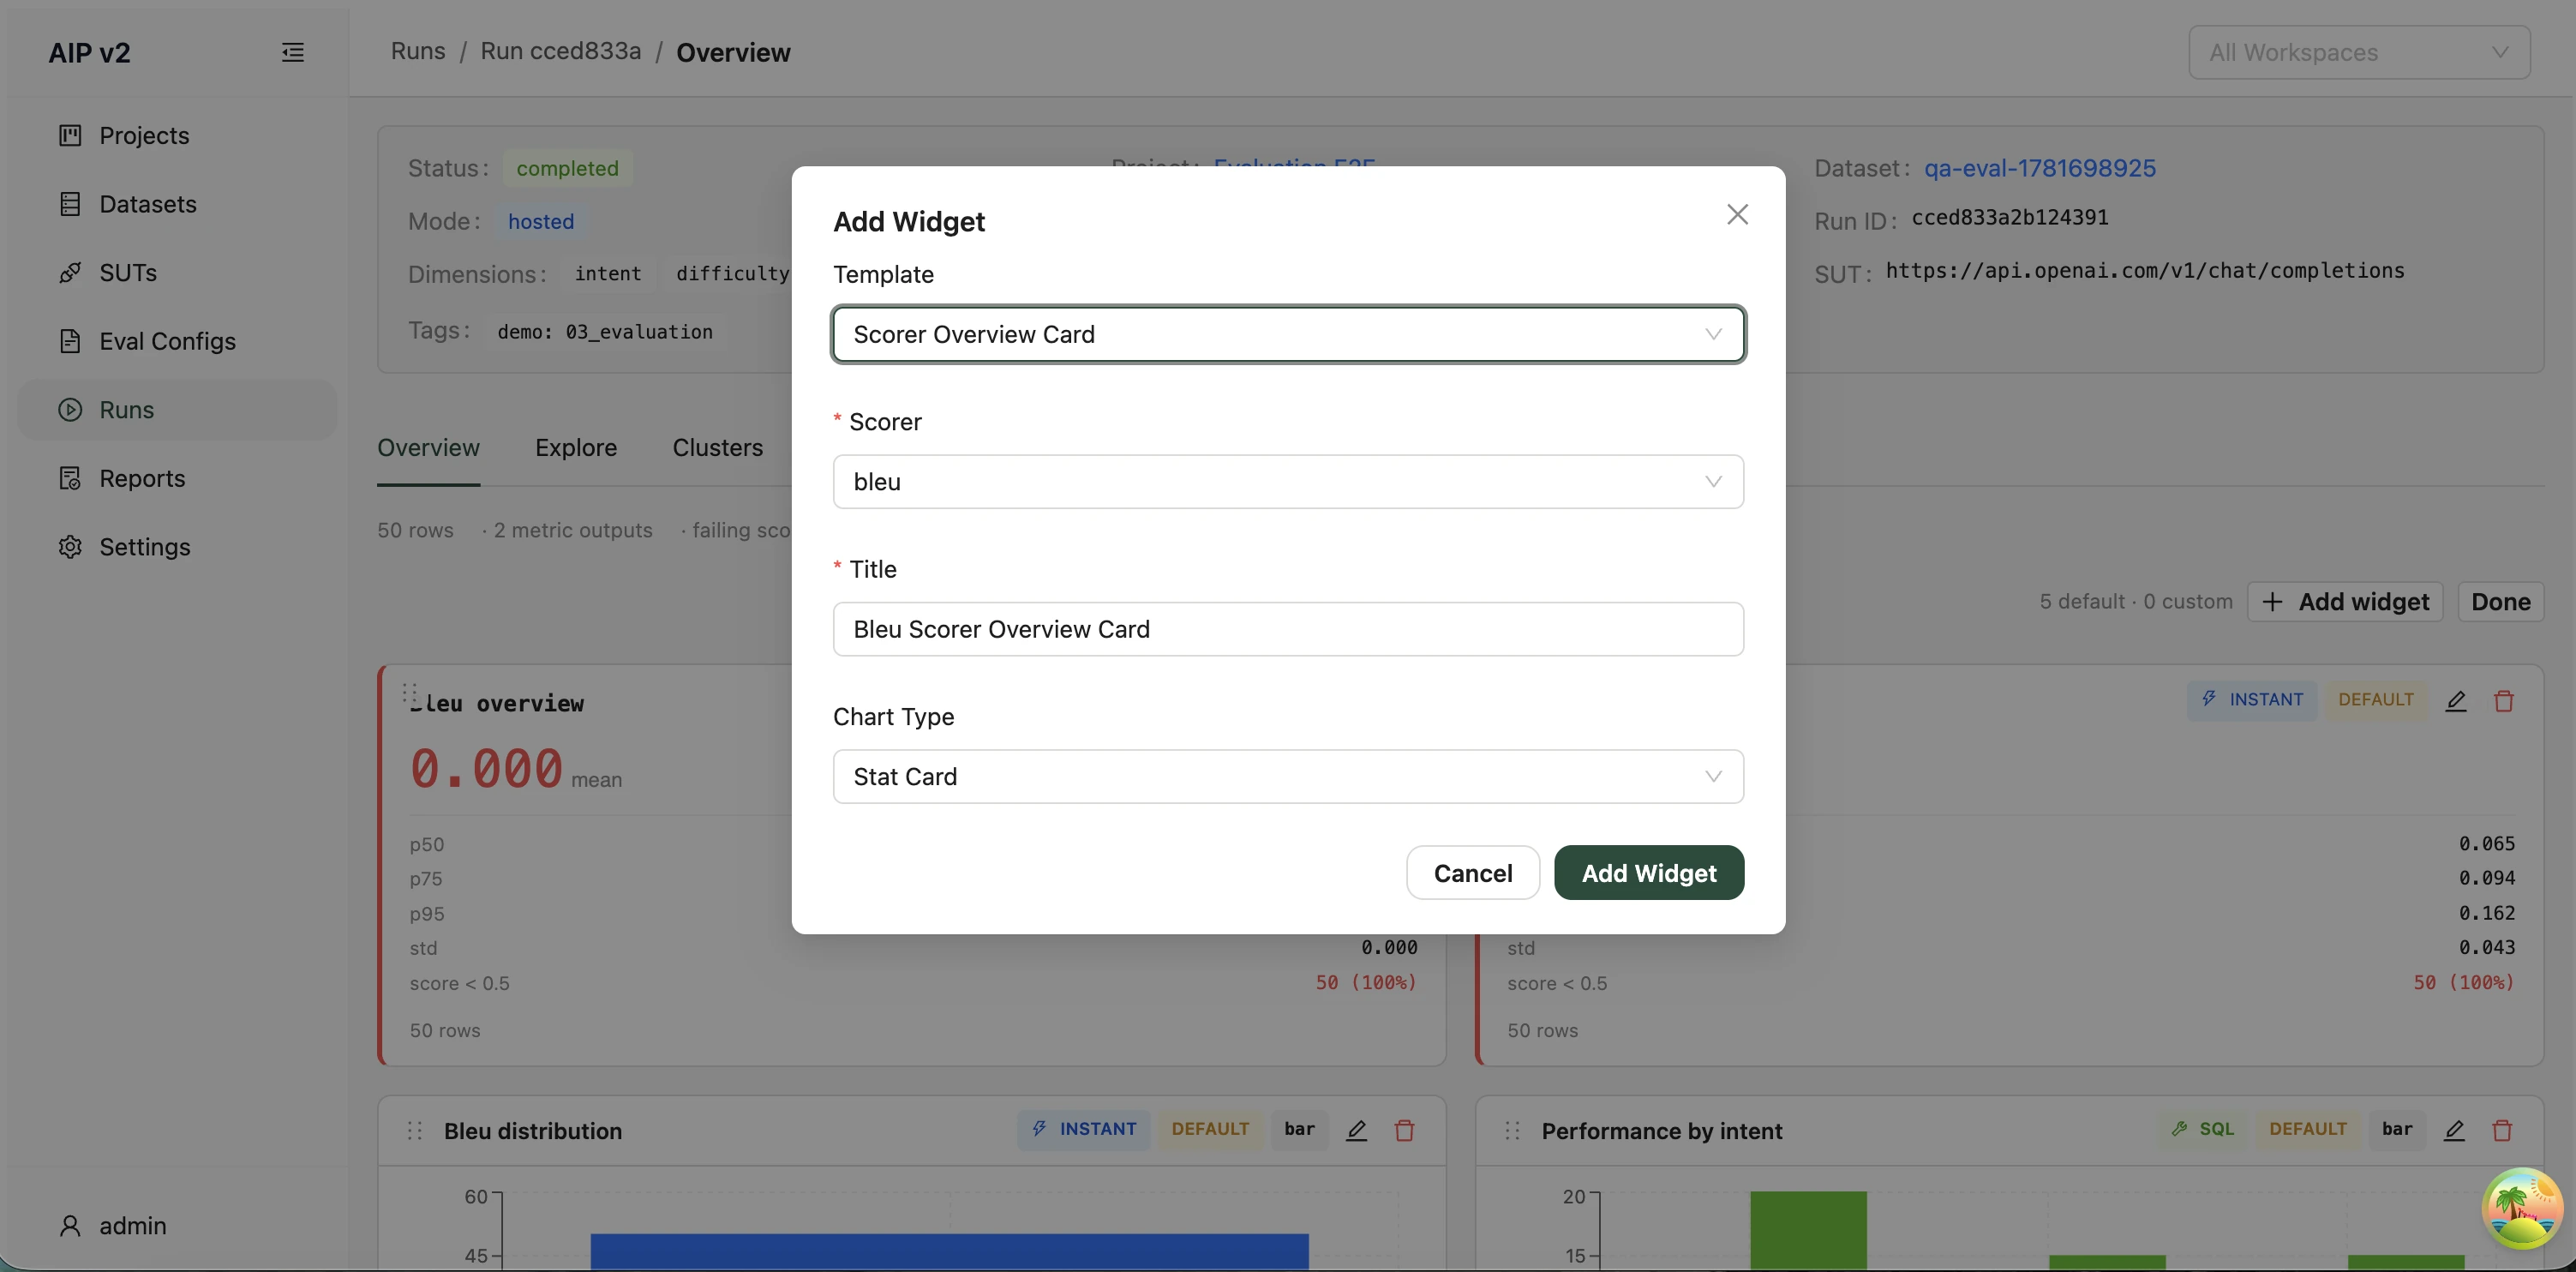Open the Scorer dropdown showing bleu
Screen dimensions: 2576x1272
[x=1288, y=482]
